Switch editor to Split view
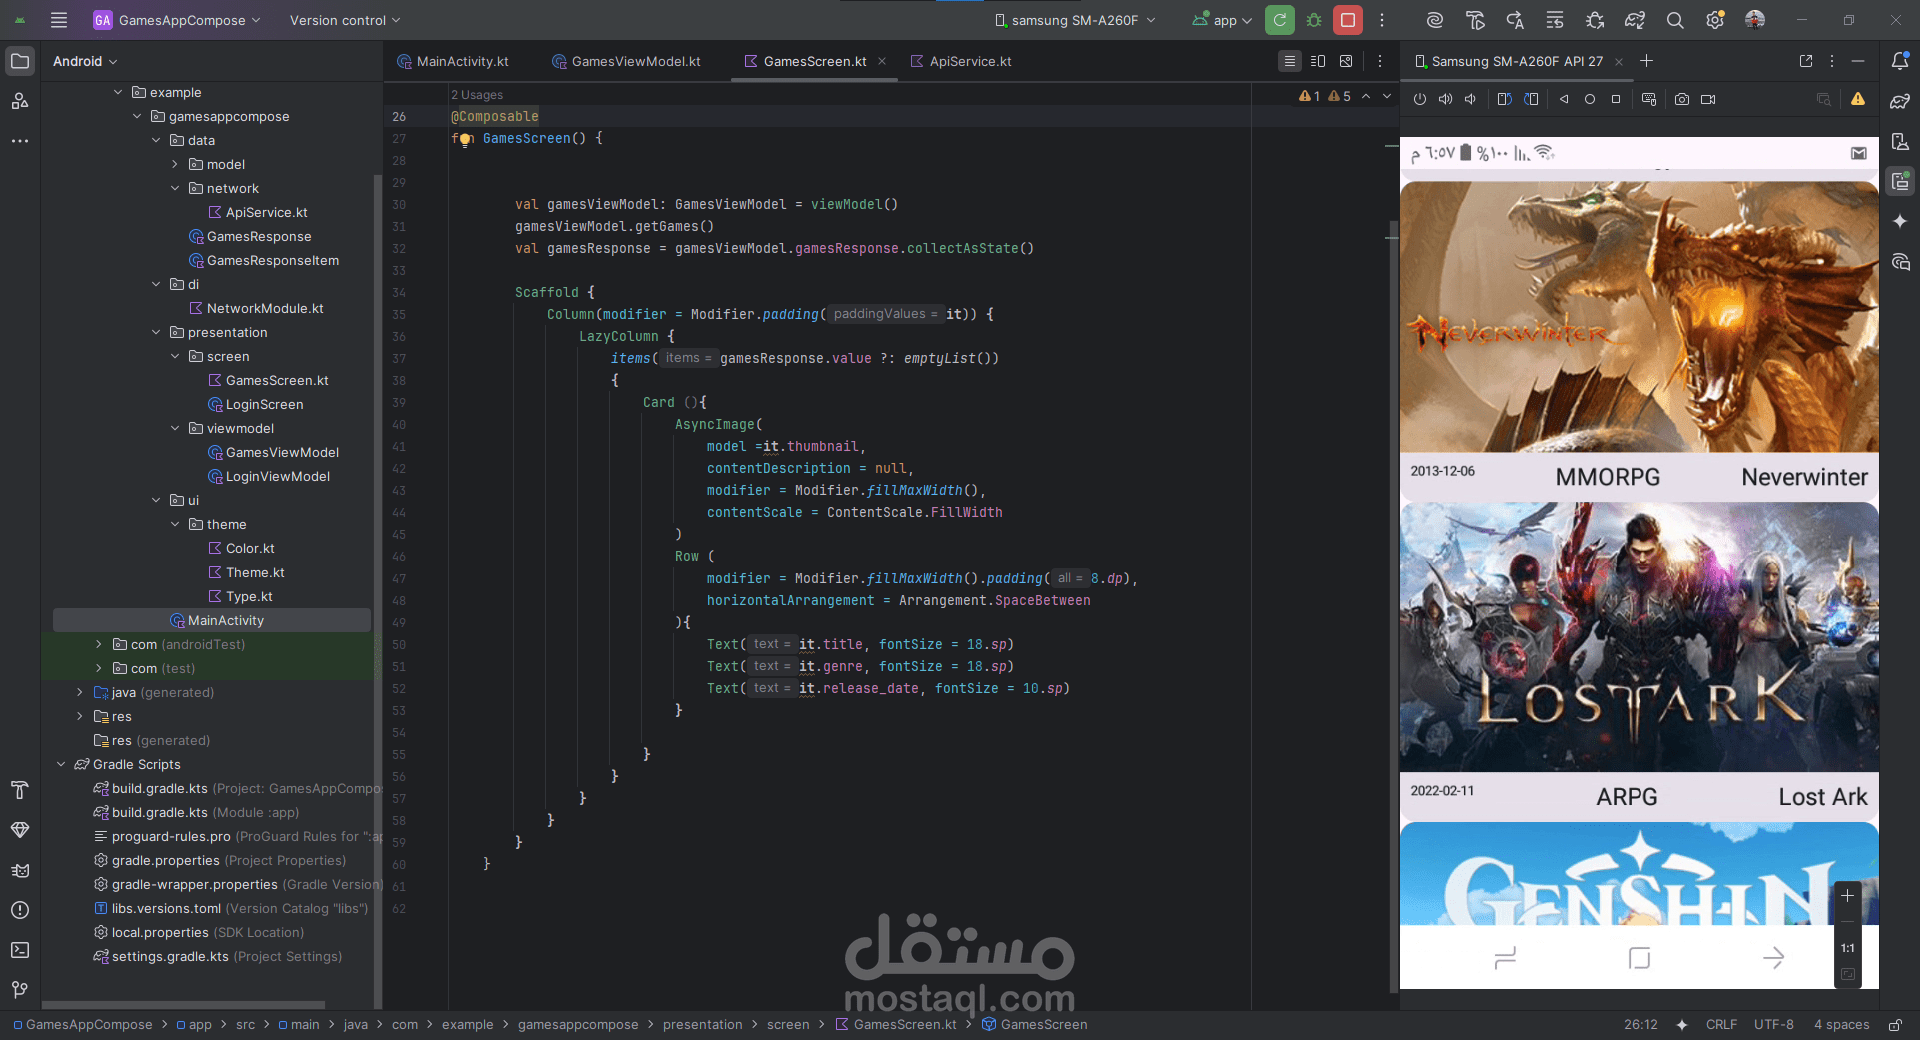The image size is (1920, 1040). [x=1318, y=61]
